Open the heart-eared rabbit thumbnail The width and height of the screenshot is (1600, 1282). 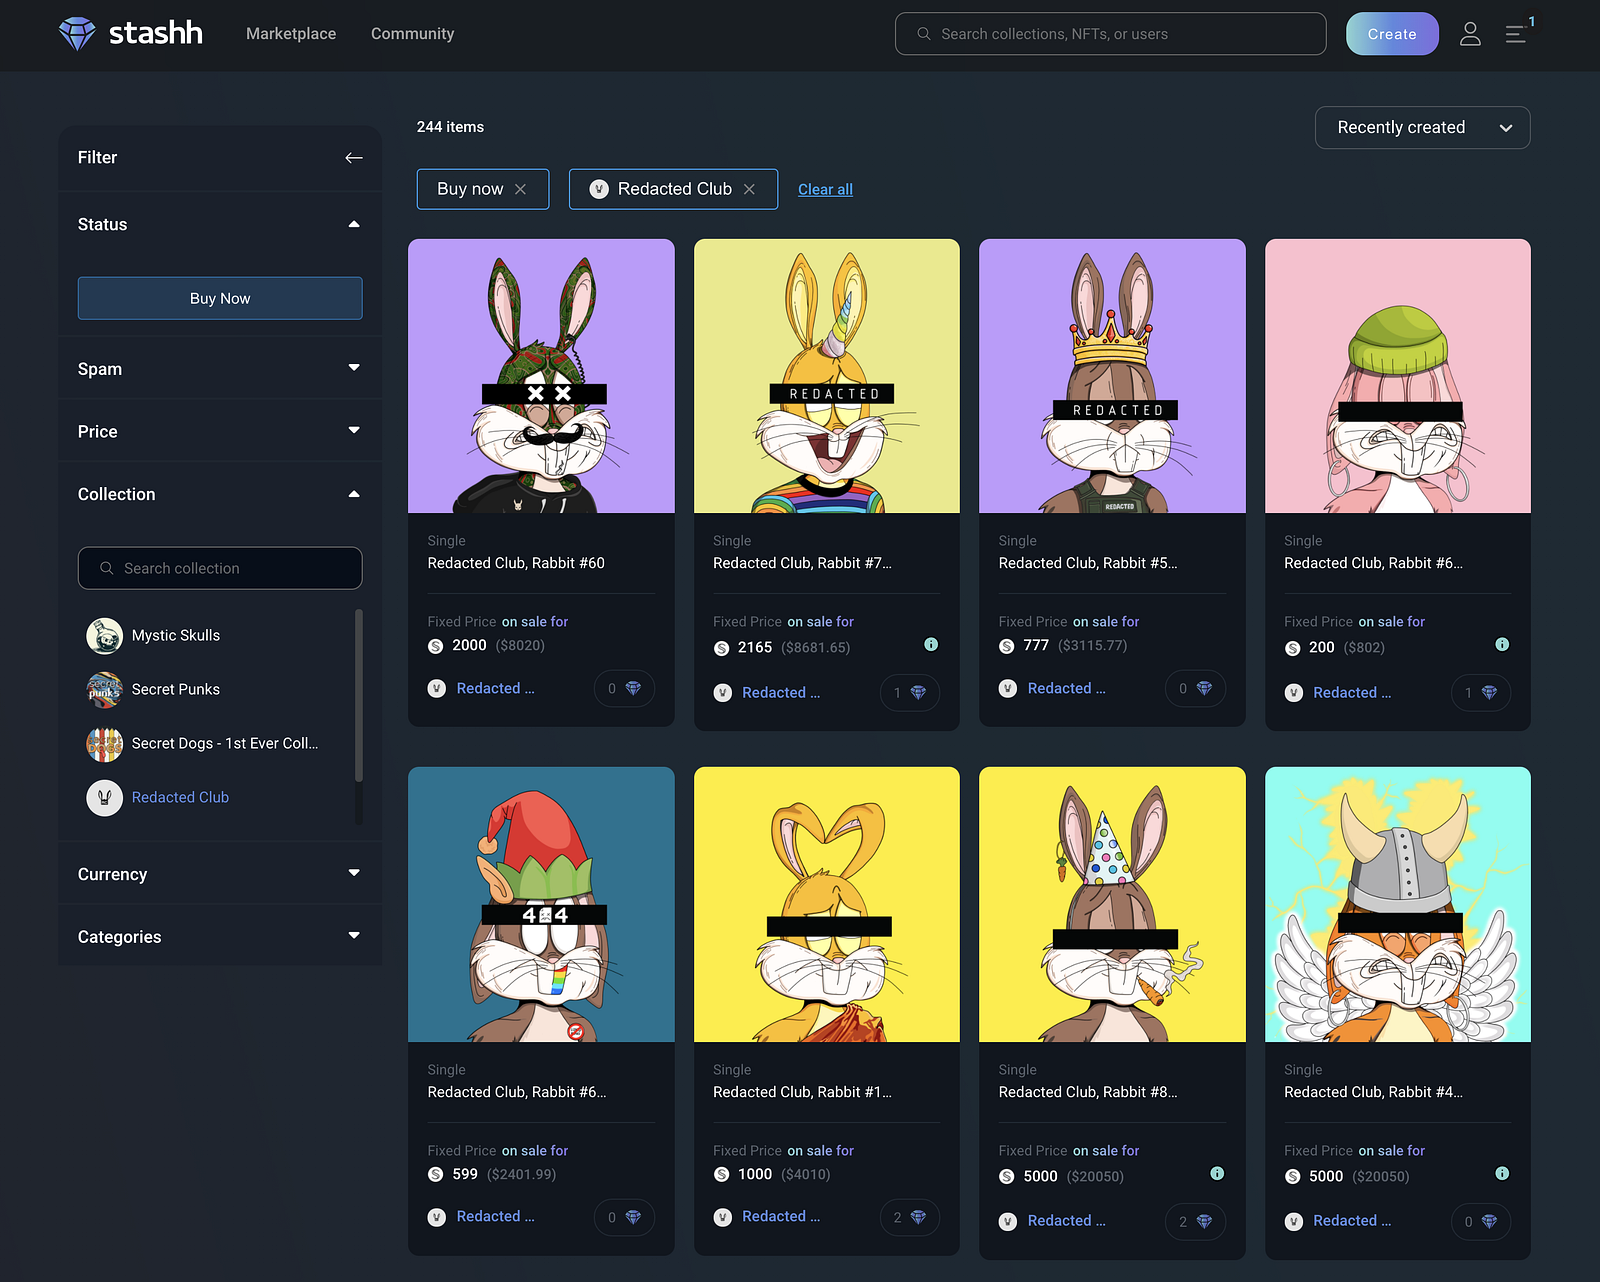[827, 904]
